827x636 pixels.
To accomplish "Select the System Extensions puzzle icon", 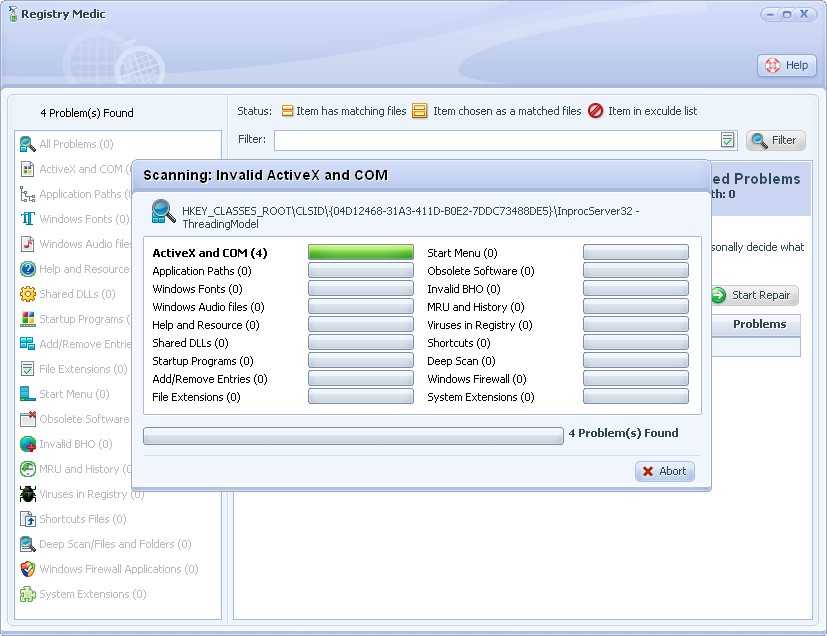I will point(27,594).
